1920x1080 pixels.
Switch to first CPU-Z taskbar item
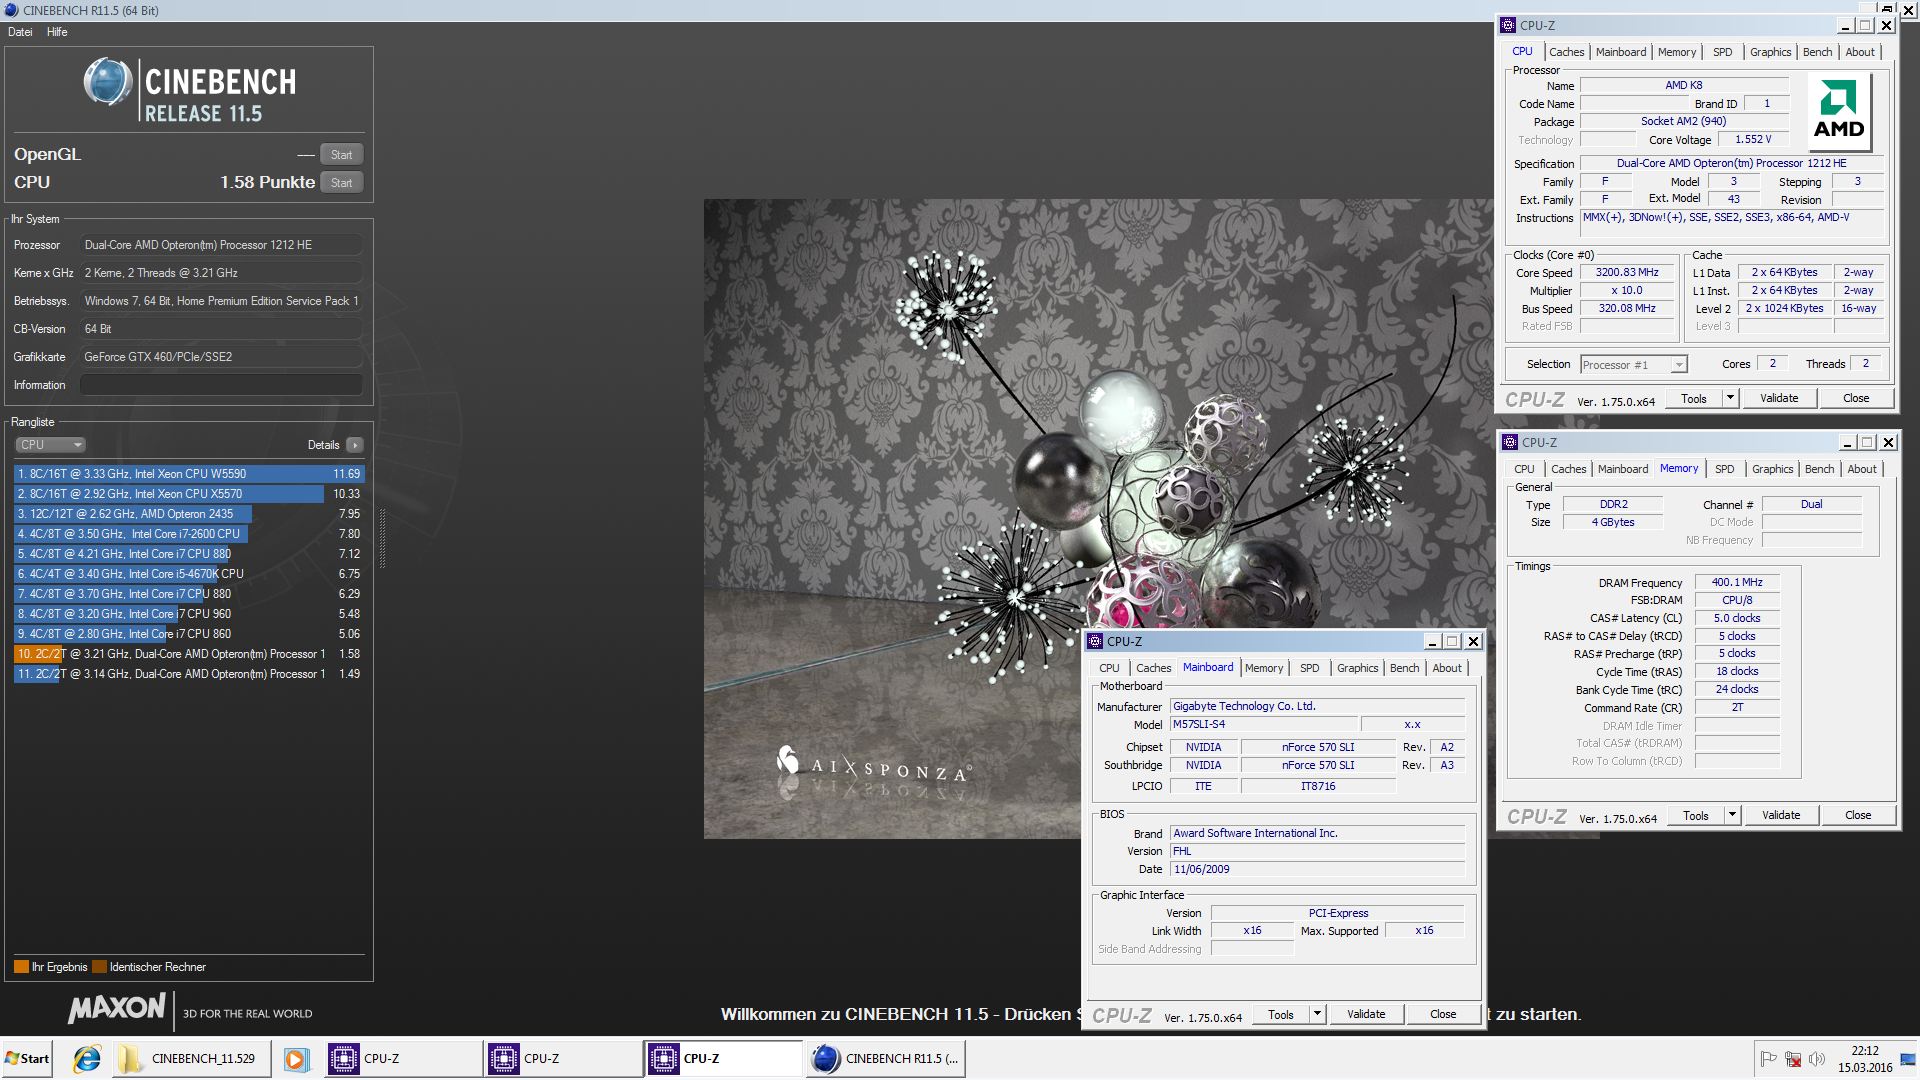coord(402,1059)
